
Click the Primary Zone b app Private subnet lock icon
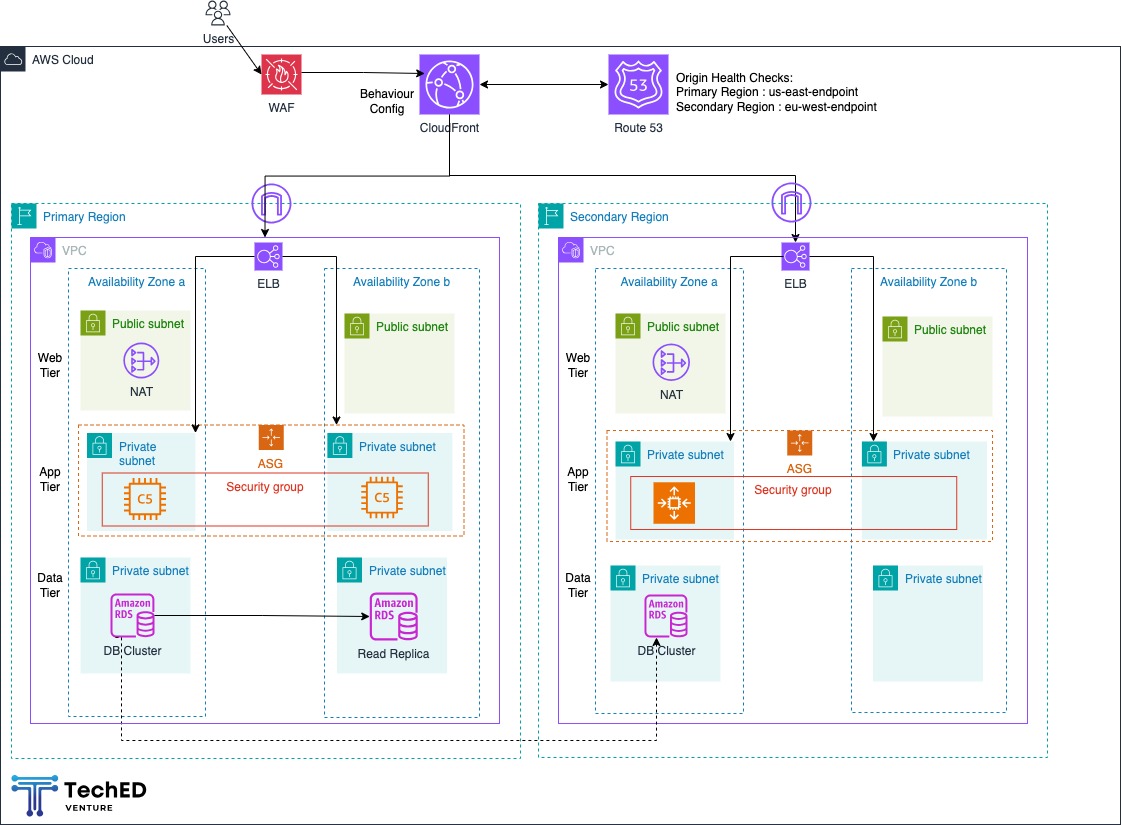pyautogui.click(x=340, y=446)
